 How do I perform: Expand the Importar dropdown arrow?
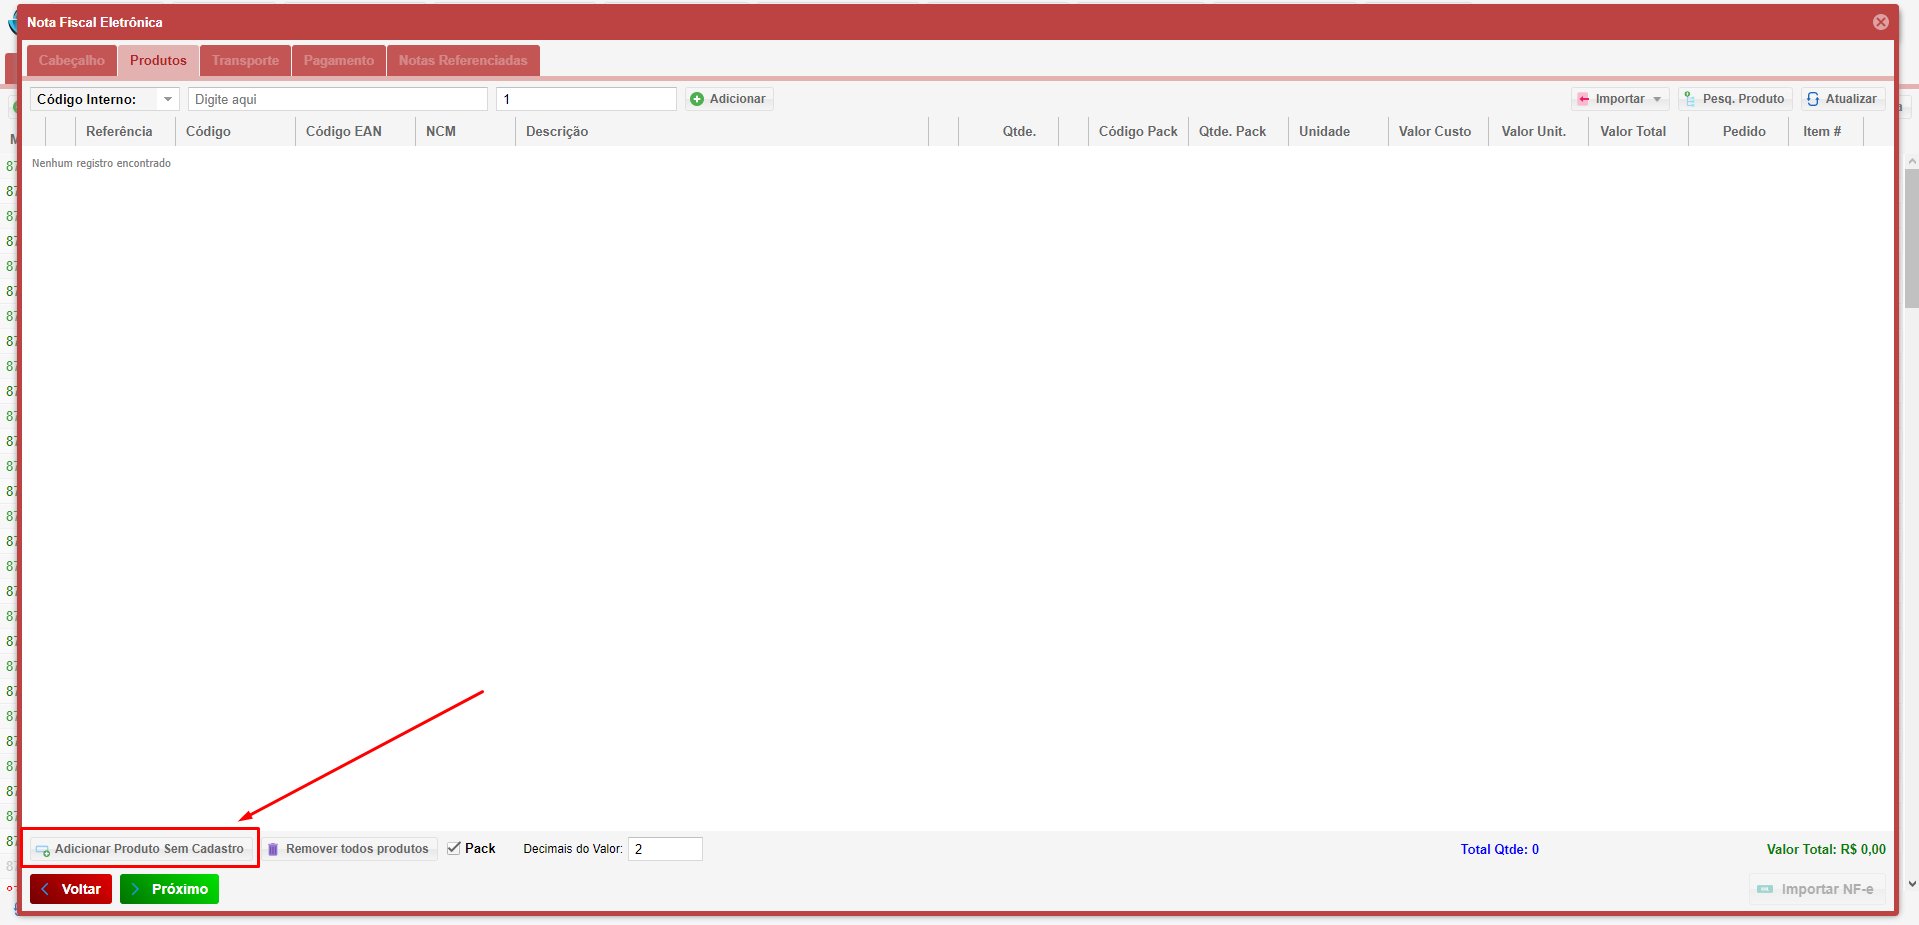(1657, 99)
